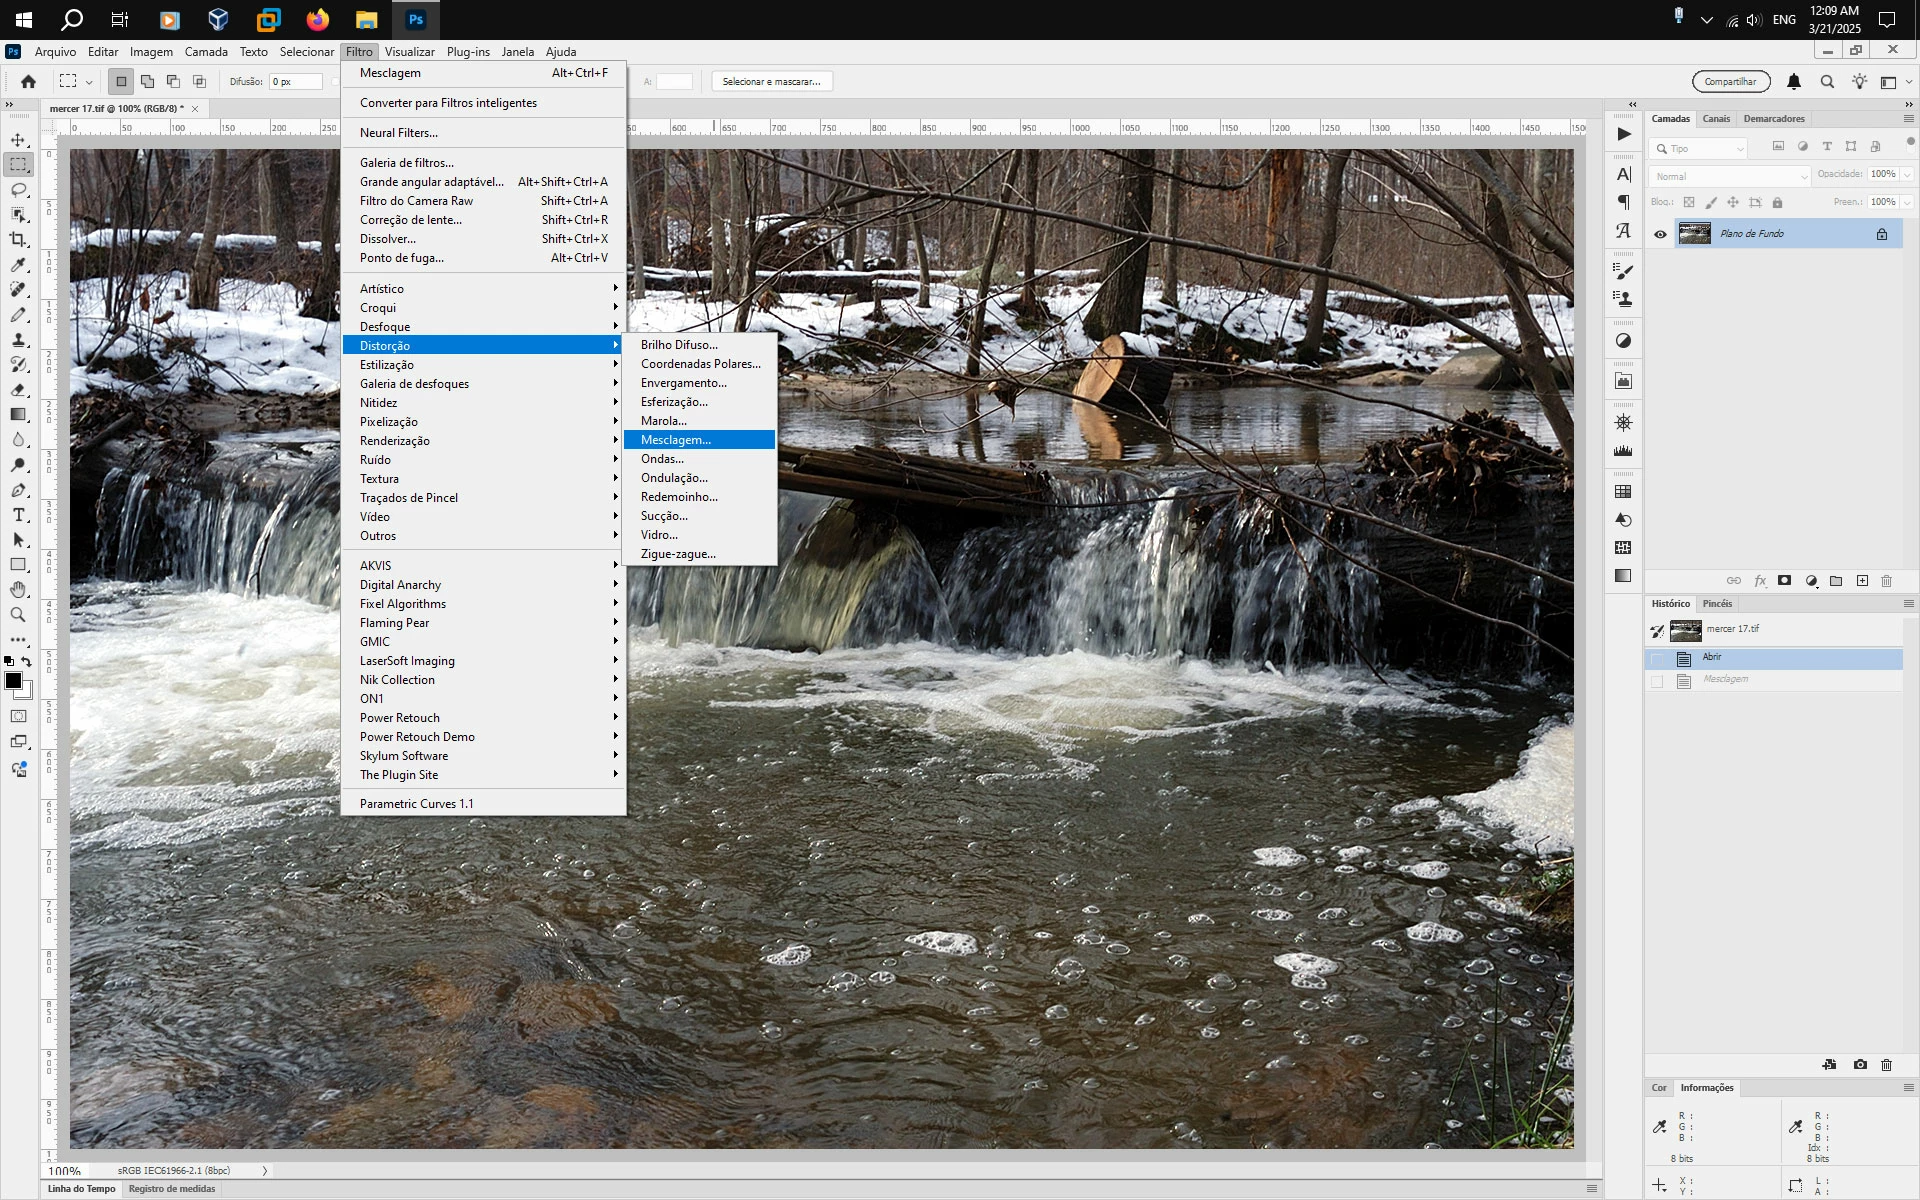Click the Selecionar e mascarar button
This screenshot has height=1200, width=1920.
click(x=771, y=82)
